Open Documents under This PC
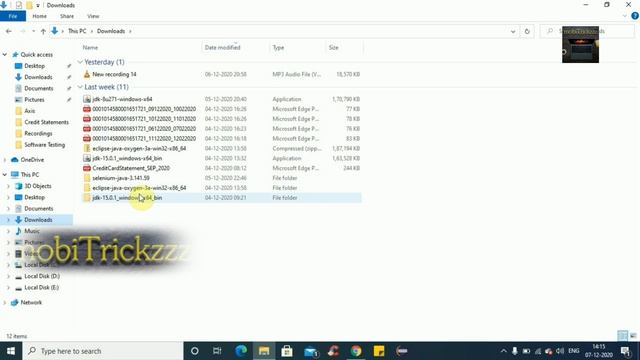 point(39,209)
